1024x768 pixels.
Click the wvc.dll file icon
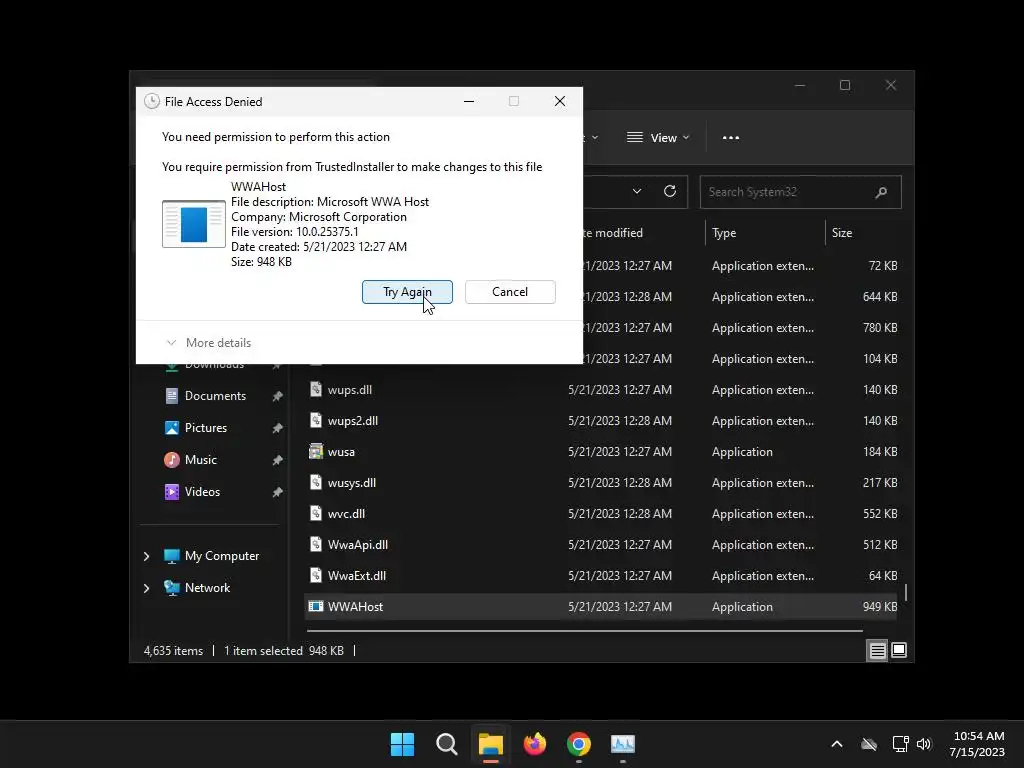click(x=316, y=513)
